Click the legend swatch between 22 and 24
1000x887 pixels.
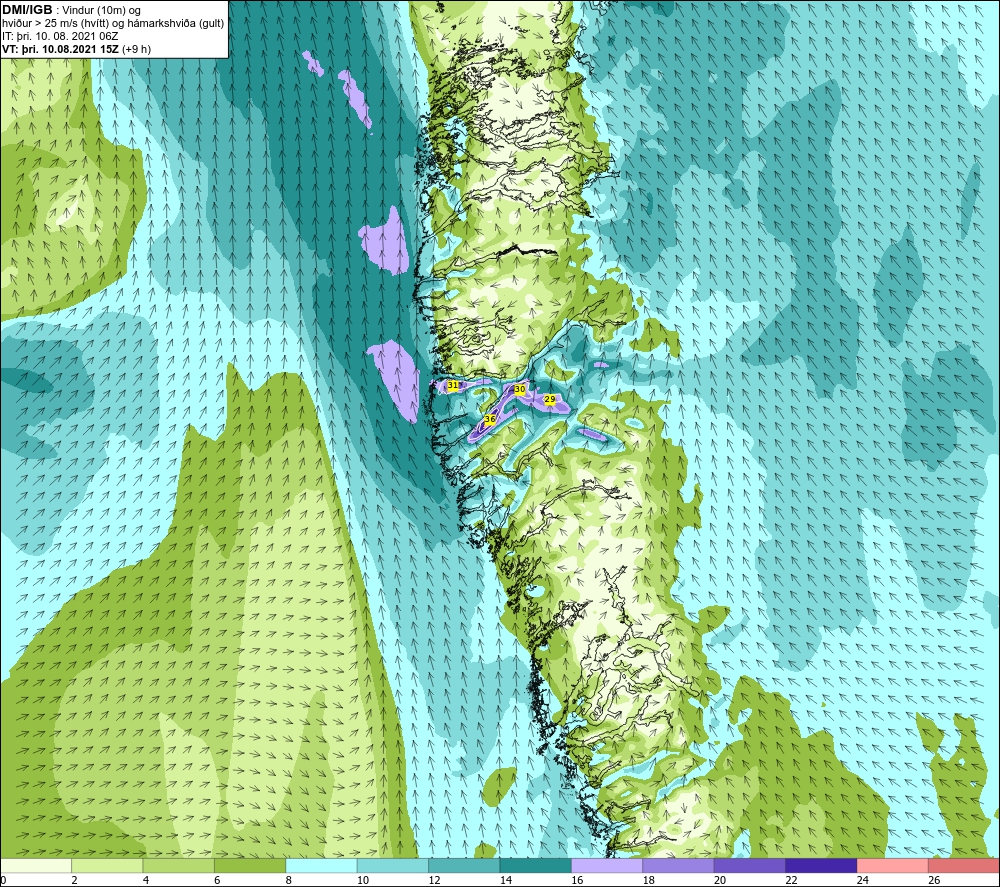(x=821, y=865)
